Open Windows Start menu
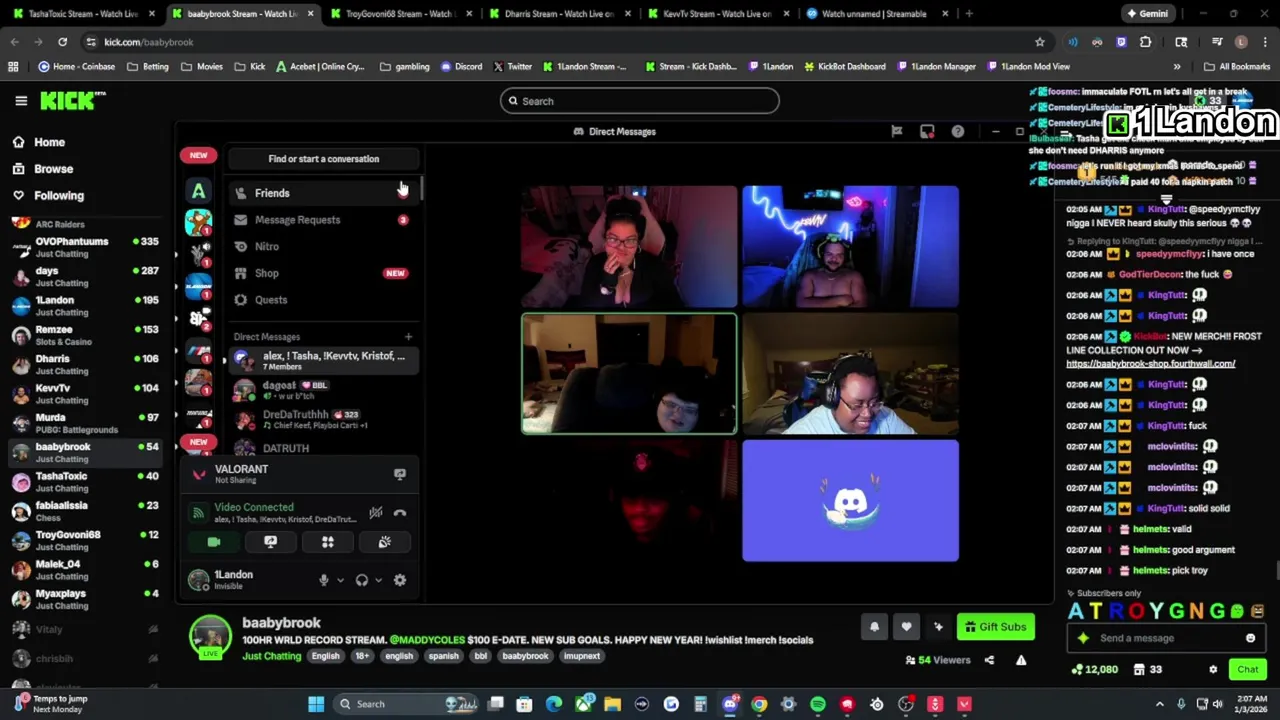This screenshot has height=720, width=1280. pos(316,704)
